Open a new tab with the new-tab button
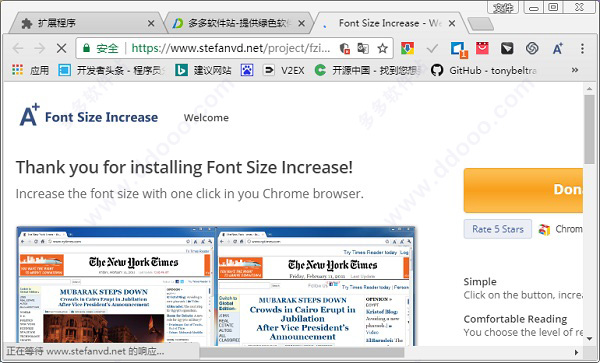The width and height of the screenshot is (600, 363). pos(481,24)
